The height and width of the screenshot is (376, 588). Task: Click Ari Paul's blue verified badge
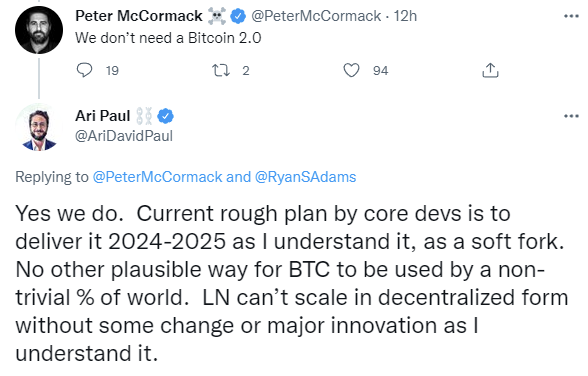click(x=165, y=116)
